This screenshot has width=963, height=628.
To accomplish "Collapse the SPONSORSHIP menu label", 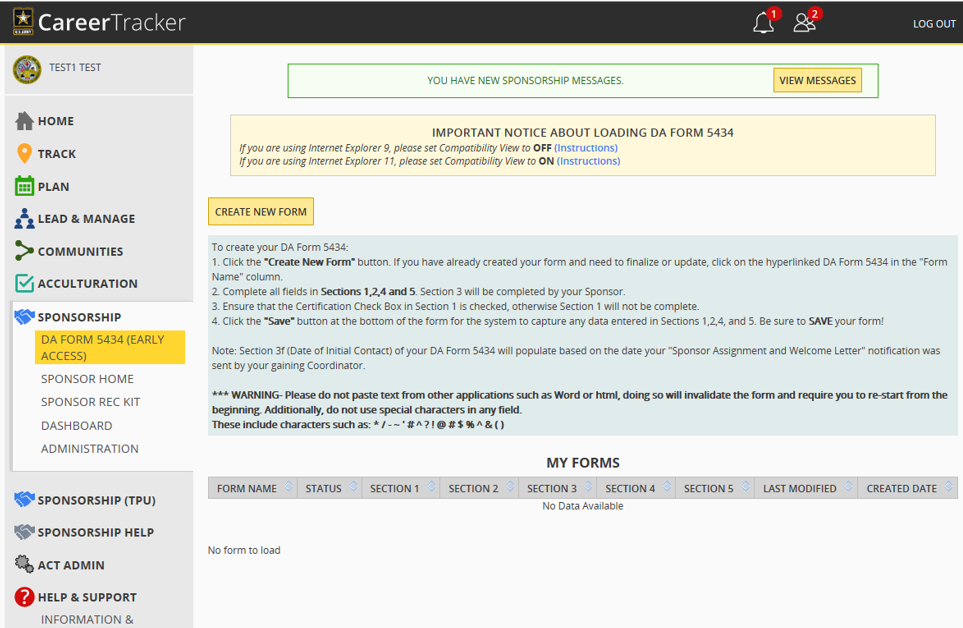I will 79,317.
